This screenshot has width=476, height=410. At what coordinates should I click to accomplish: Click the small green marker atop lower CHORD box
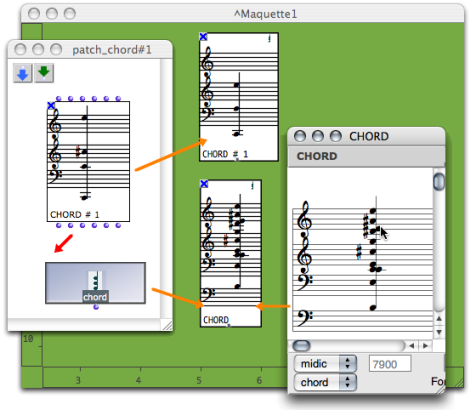pos(253,186)
